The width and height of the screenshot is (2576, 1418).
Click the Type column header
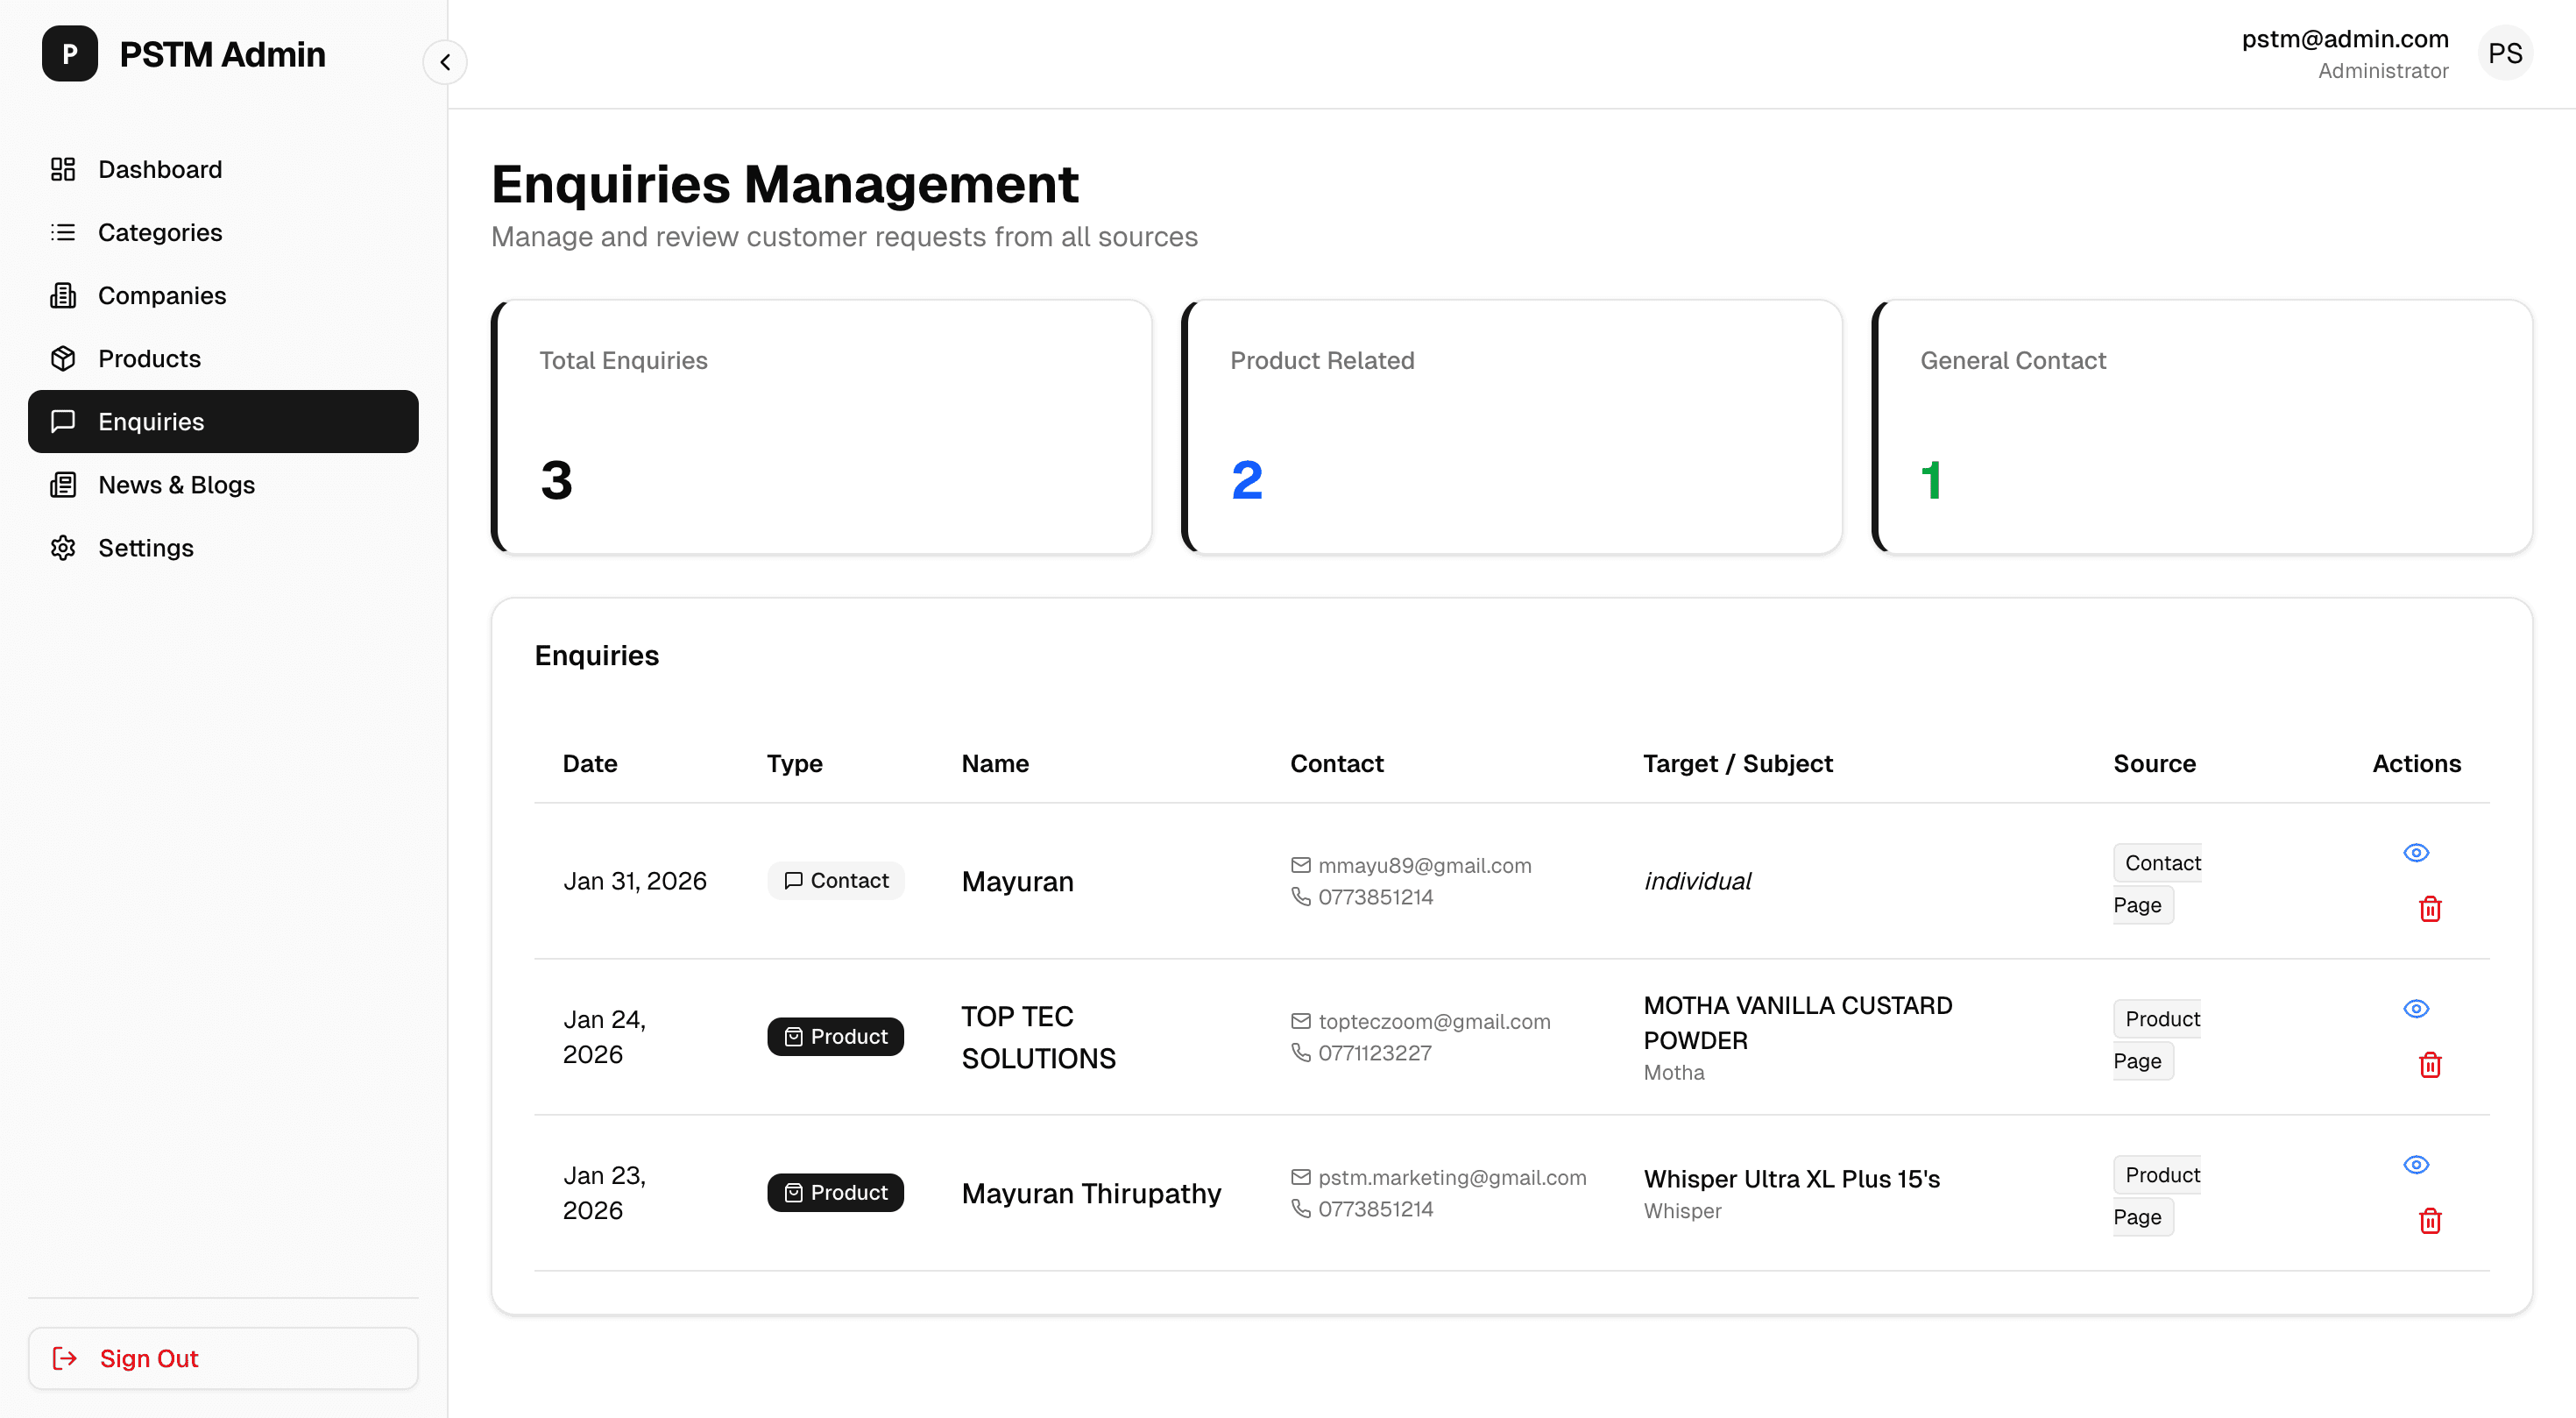[794, 763]
